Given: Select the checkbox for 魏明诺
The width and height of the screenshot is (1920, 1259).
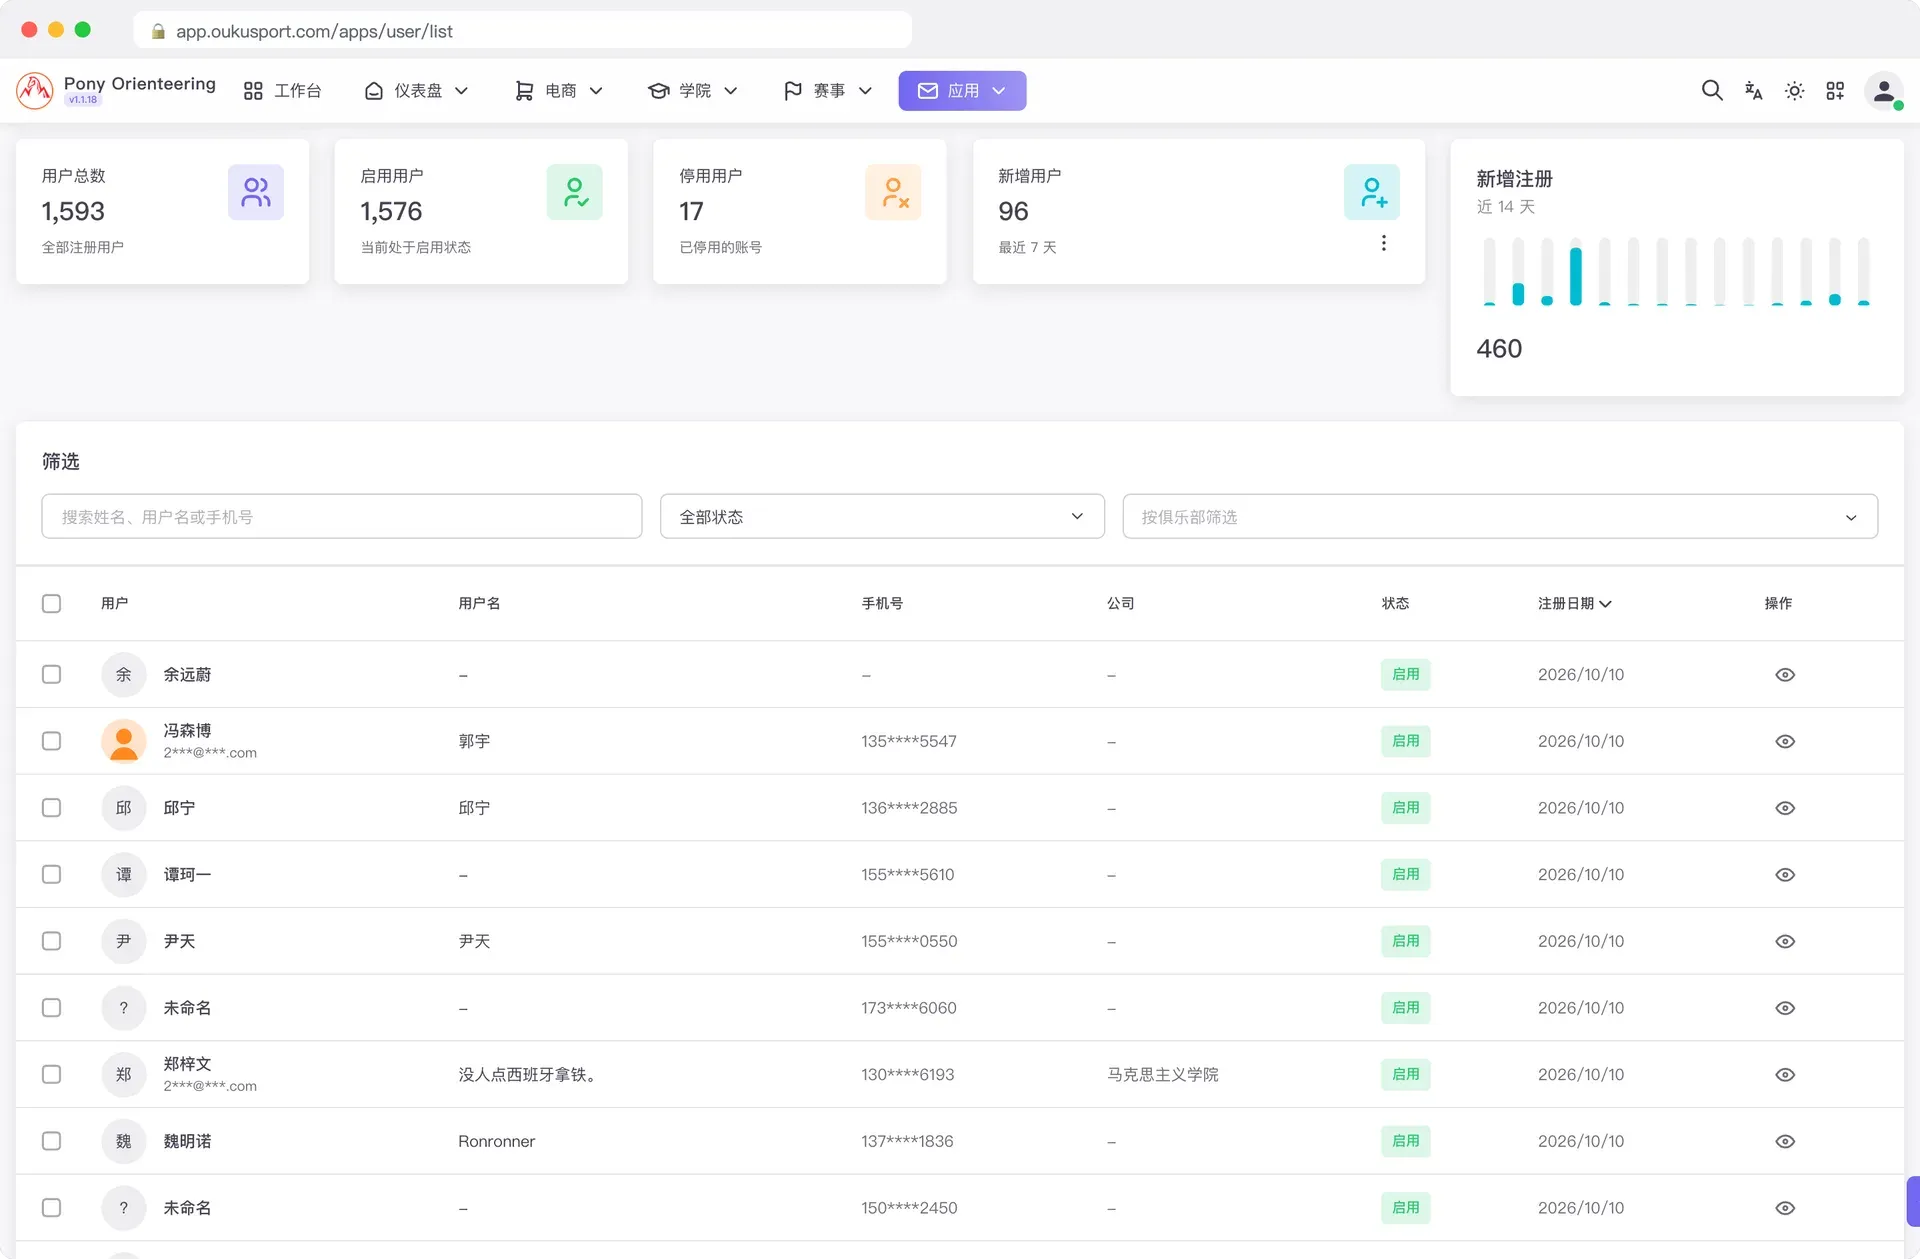Looking at the screenshot, I should point(51,1141).
